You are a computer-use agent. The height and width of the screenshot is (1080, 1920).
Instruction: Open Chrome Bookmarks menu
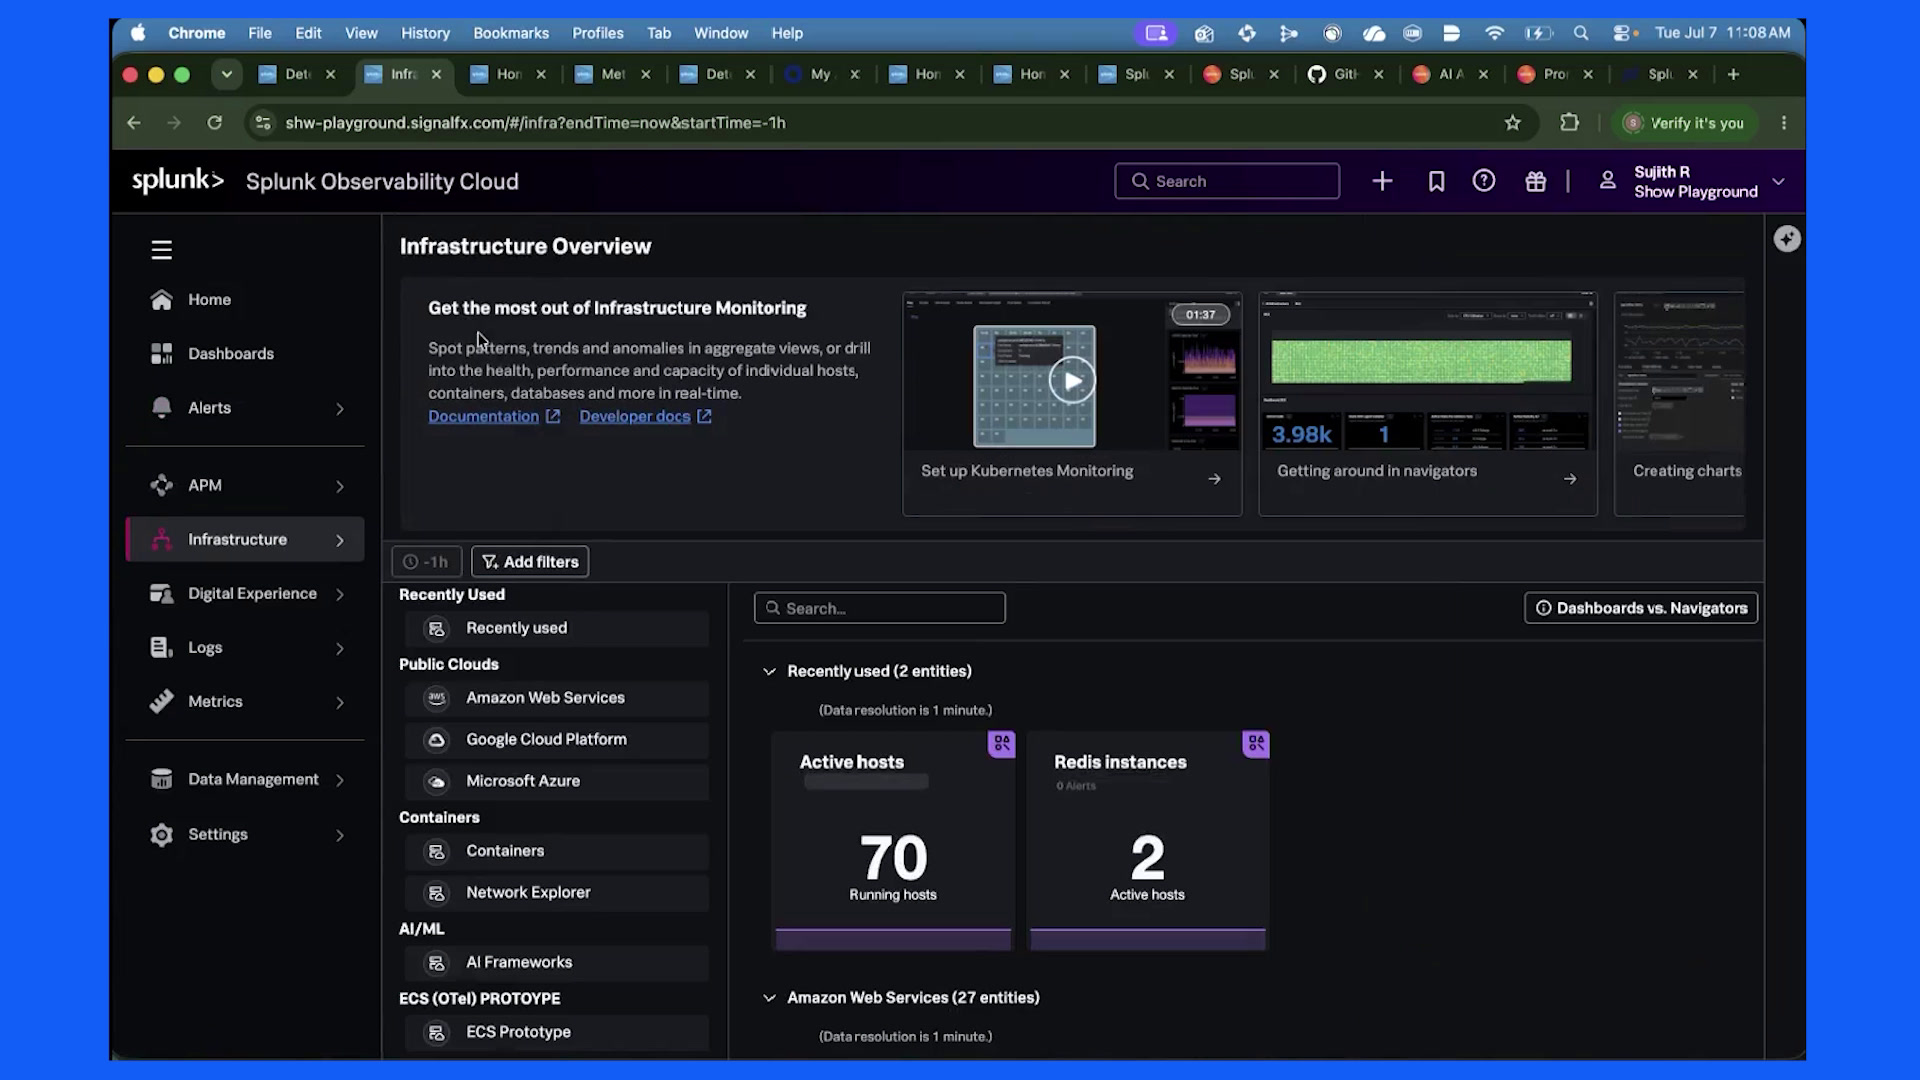(x=511, y=33)
